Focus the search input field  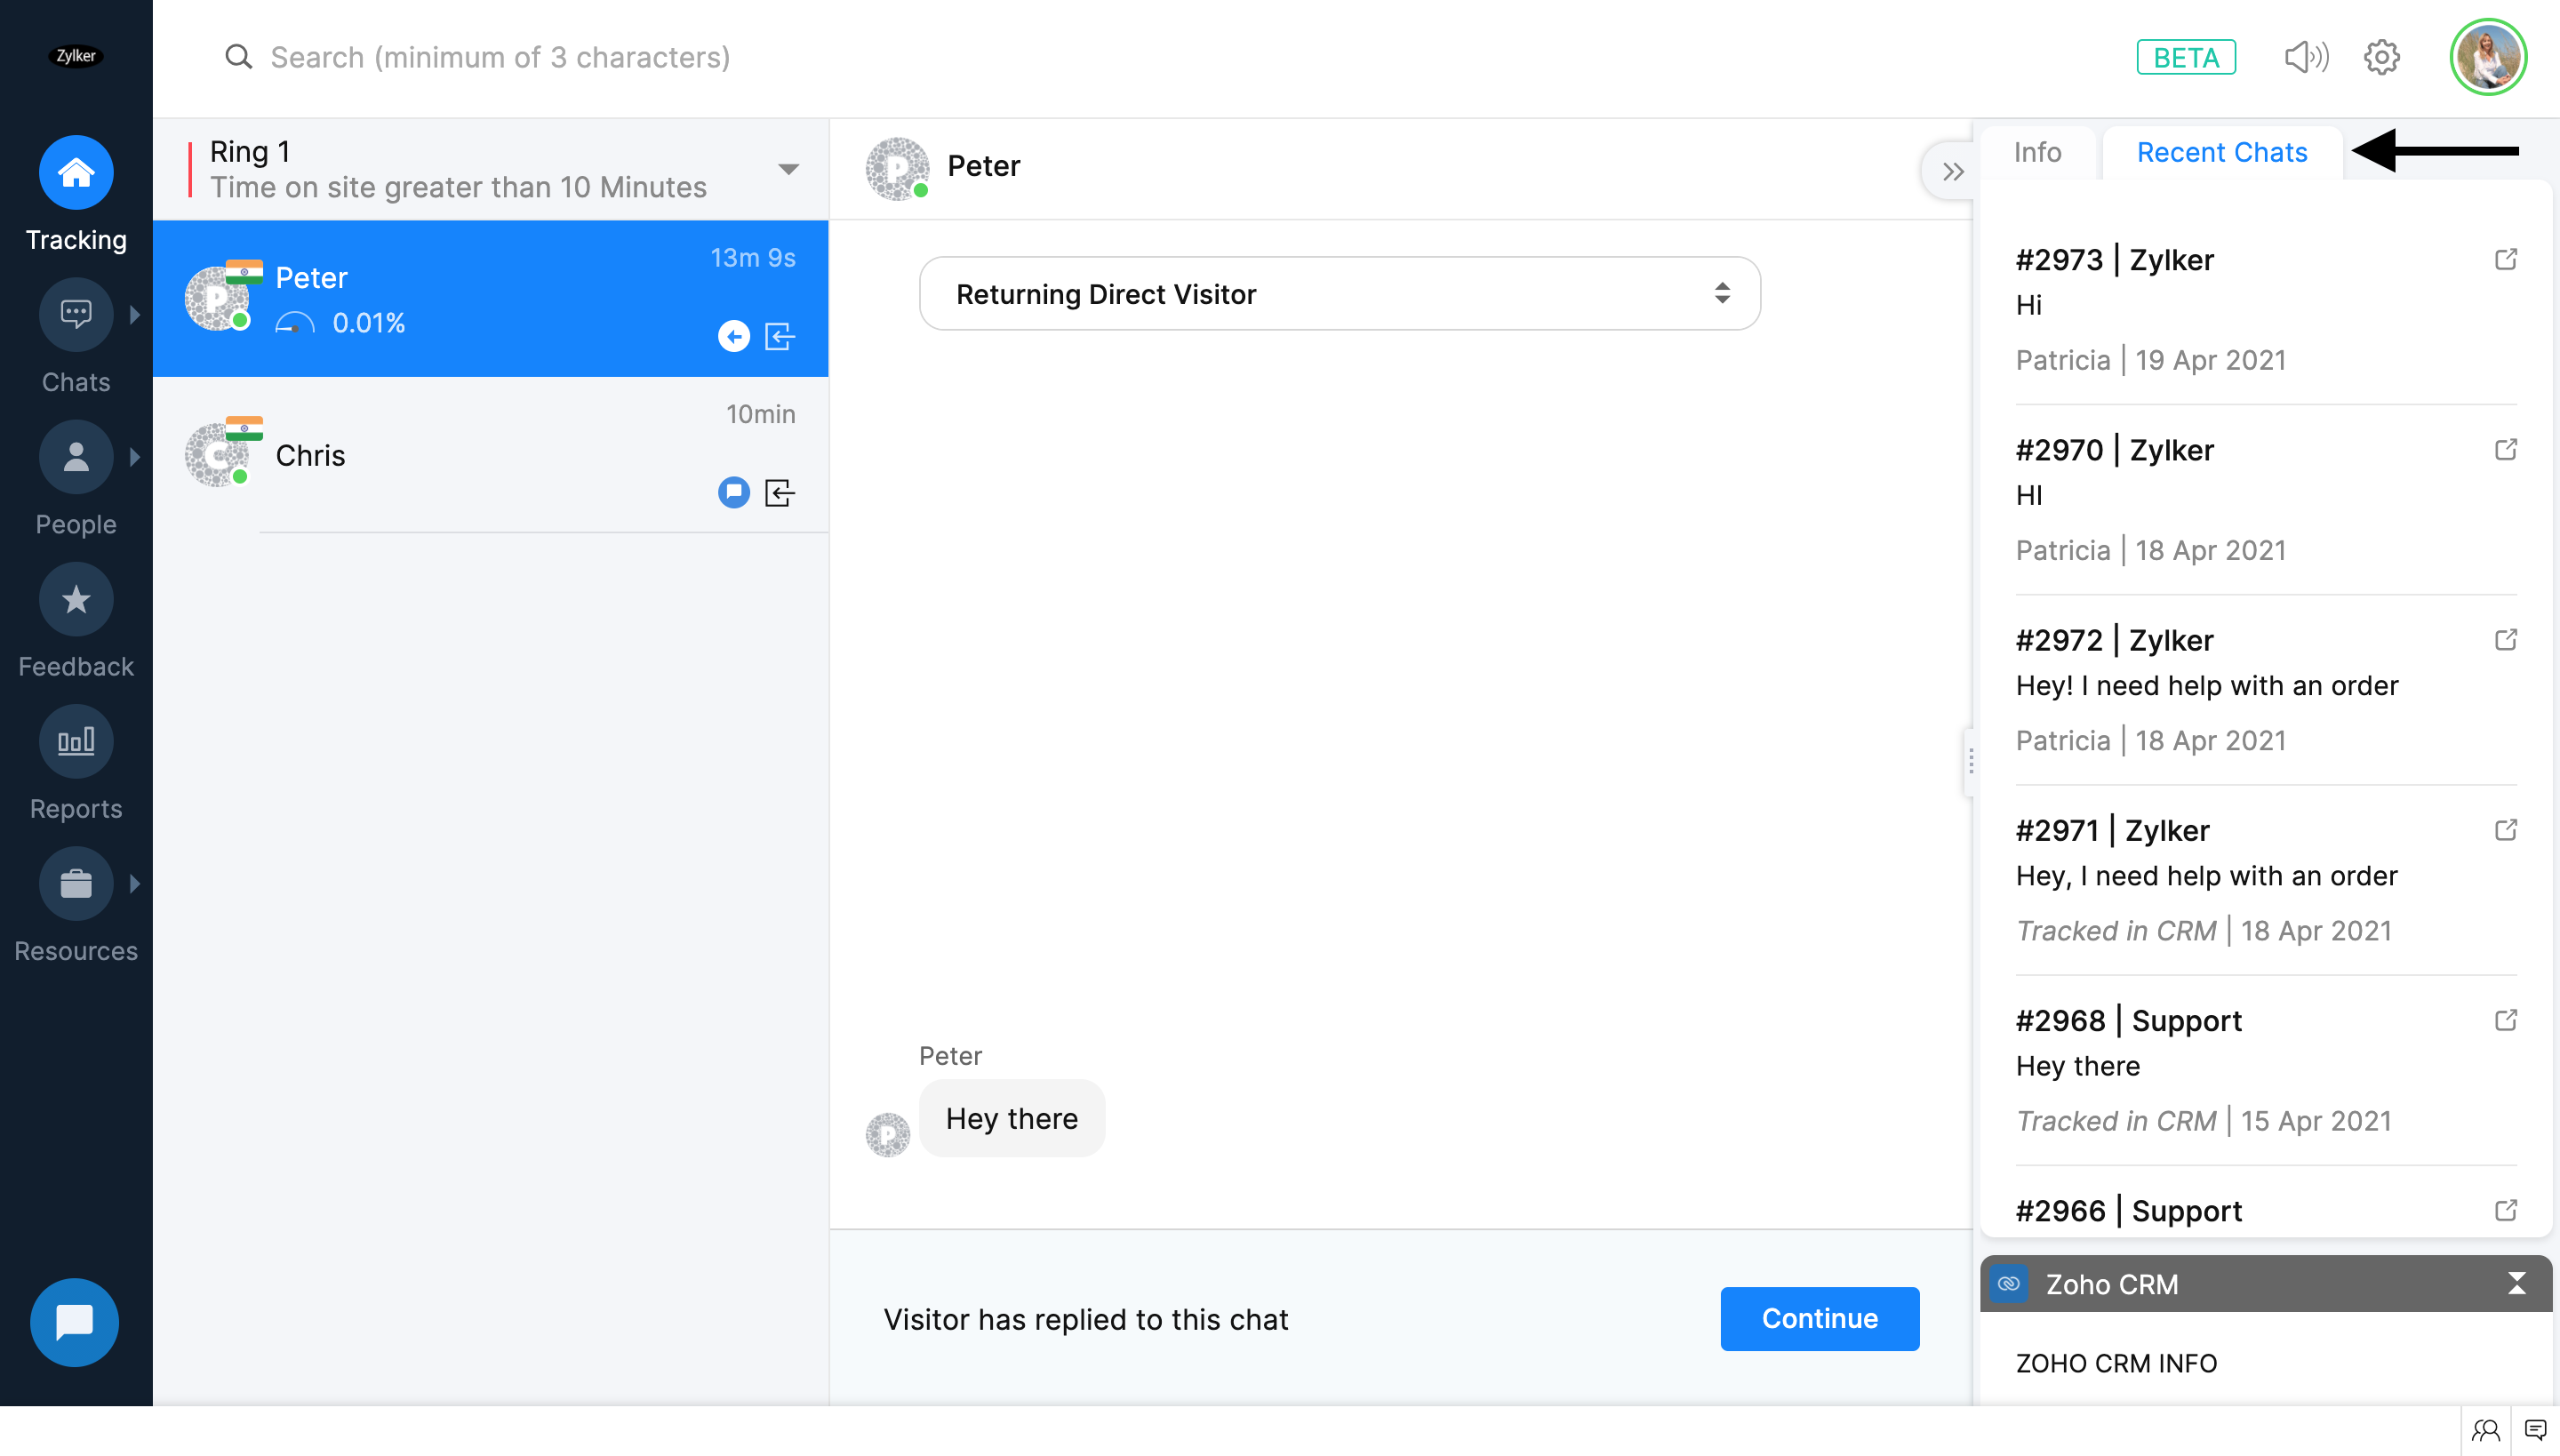500,57
